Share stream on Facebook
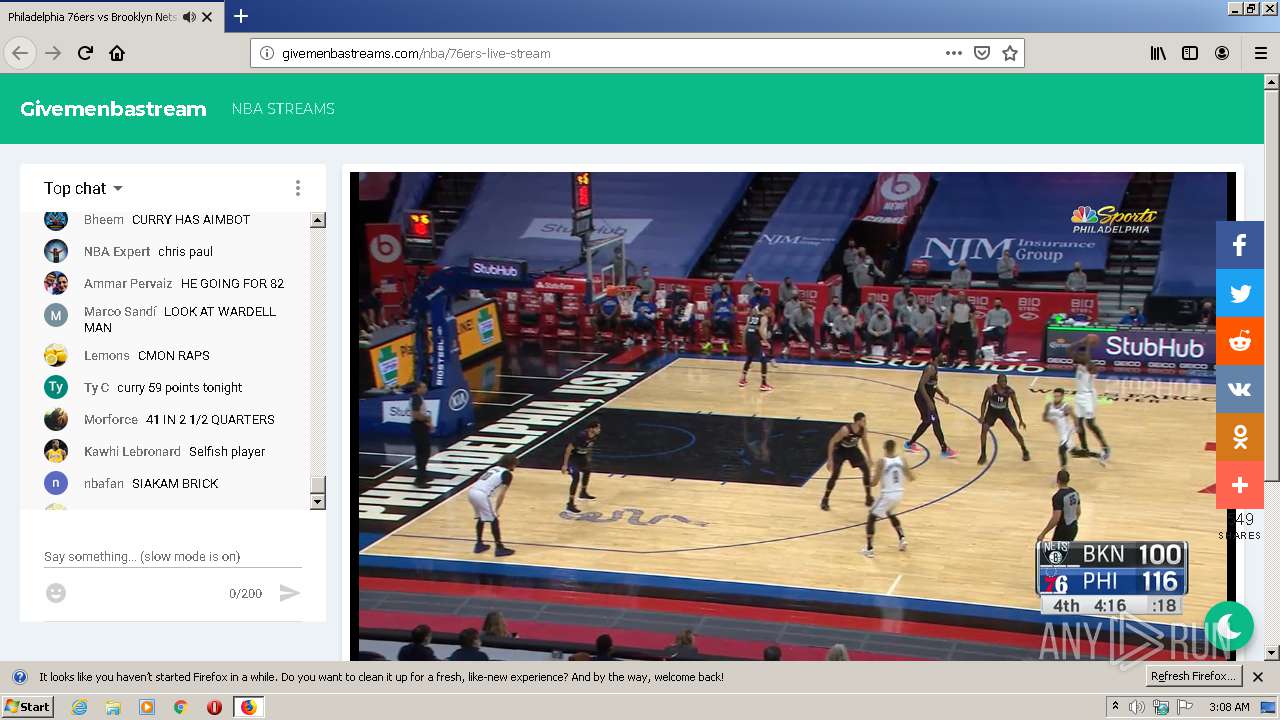 [1240, 245]
